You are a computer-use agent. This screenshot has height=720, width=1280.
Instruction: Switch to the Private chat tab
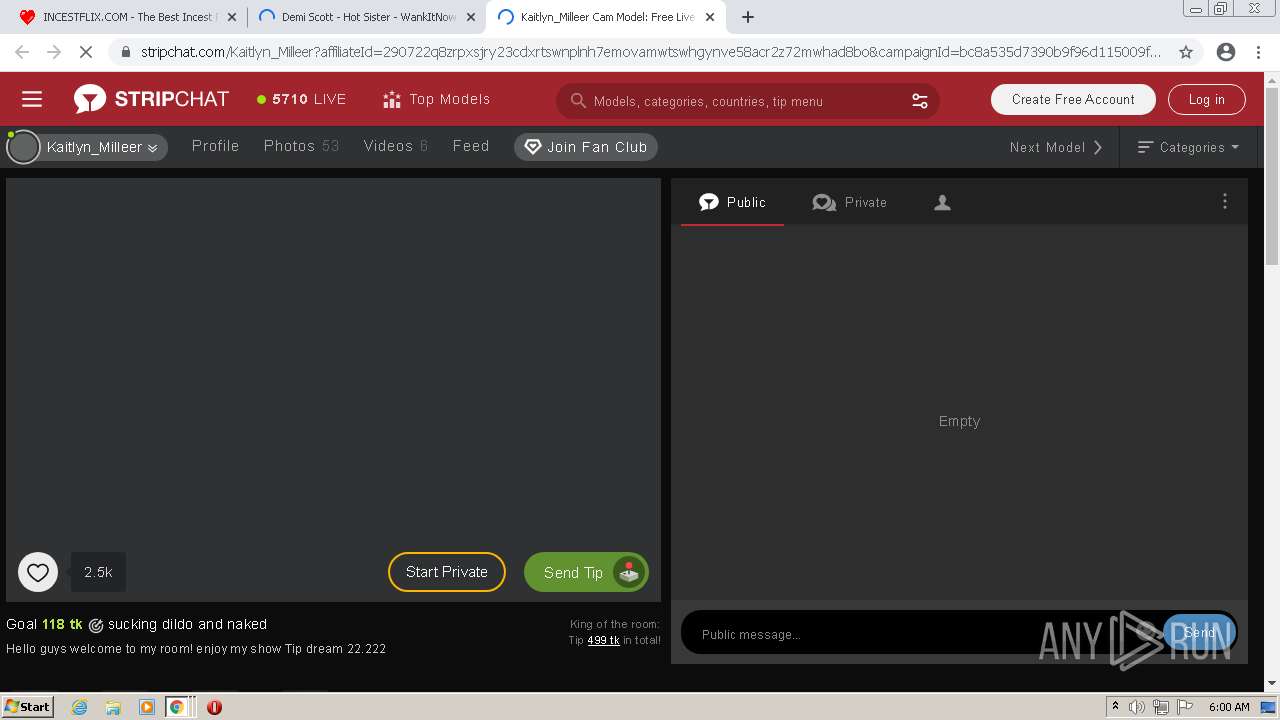click(850, 202)
